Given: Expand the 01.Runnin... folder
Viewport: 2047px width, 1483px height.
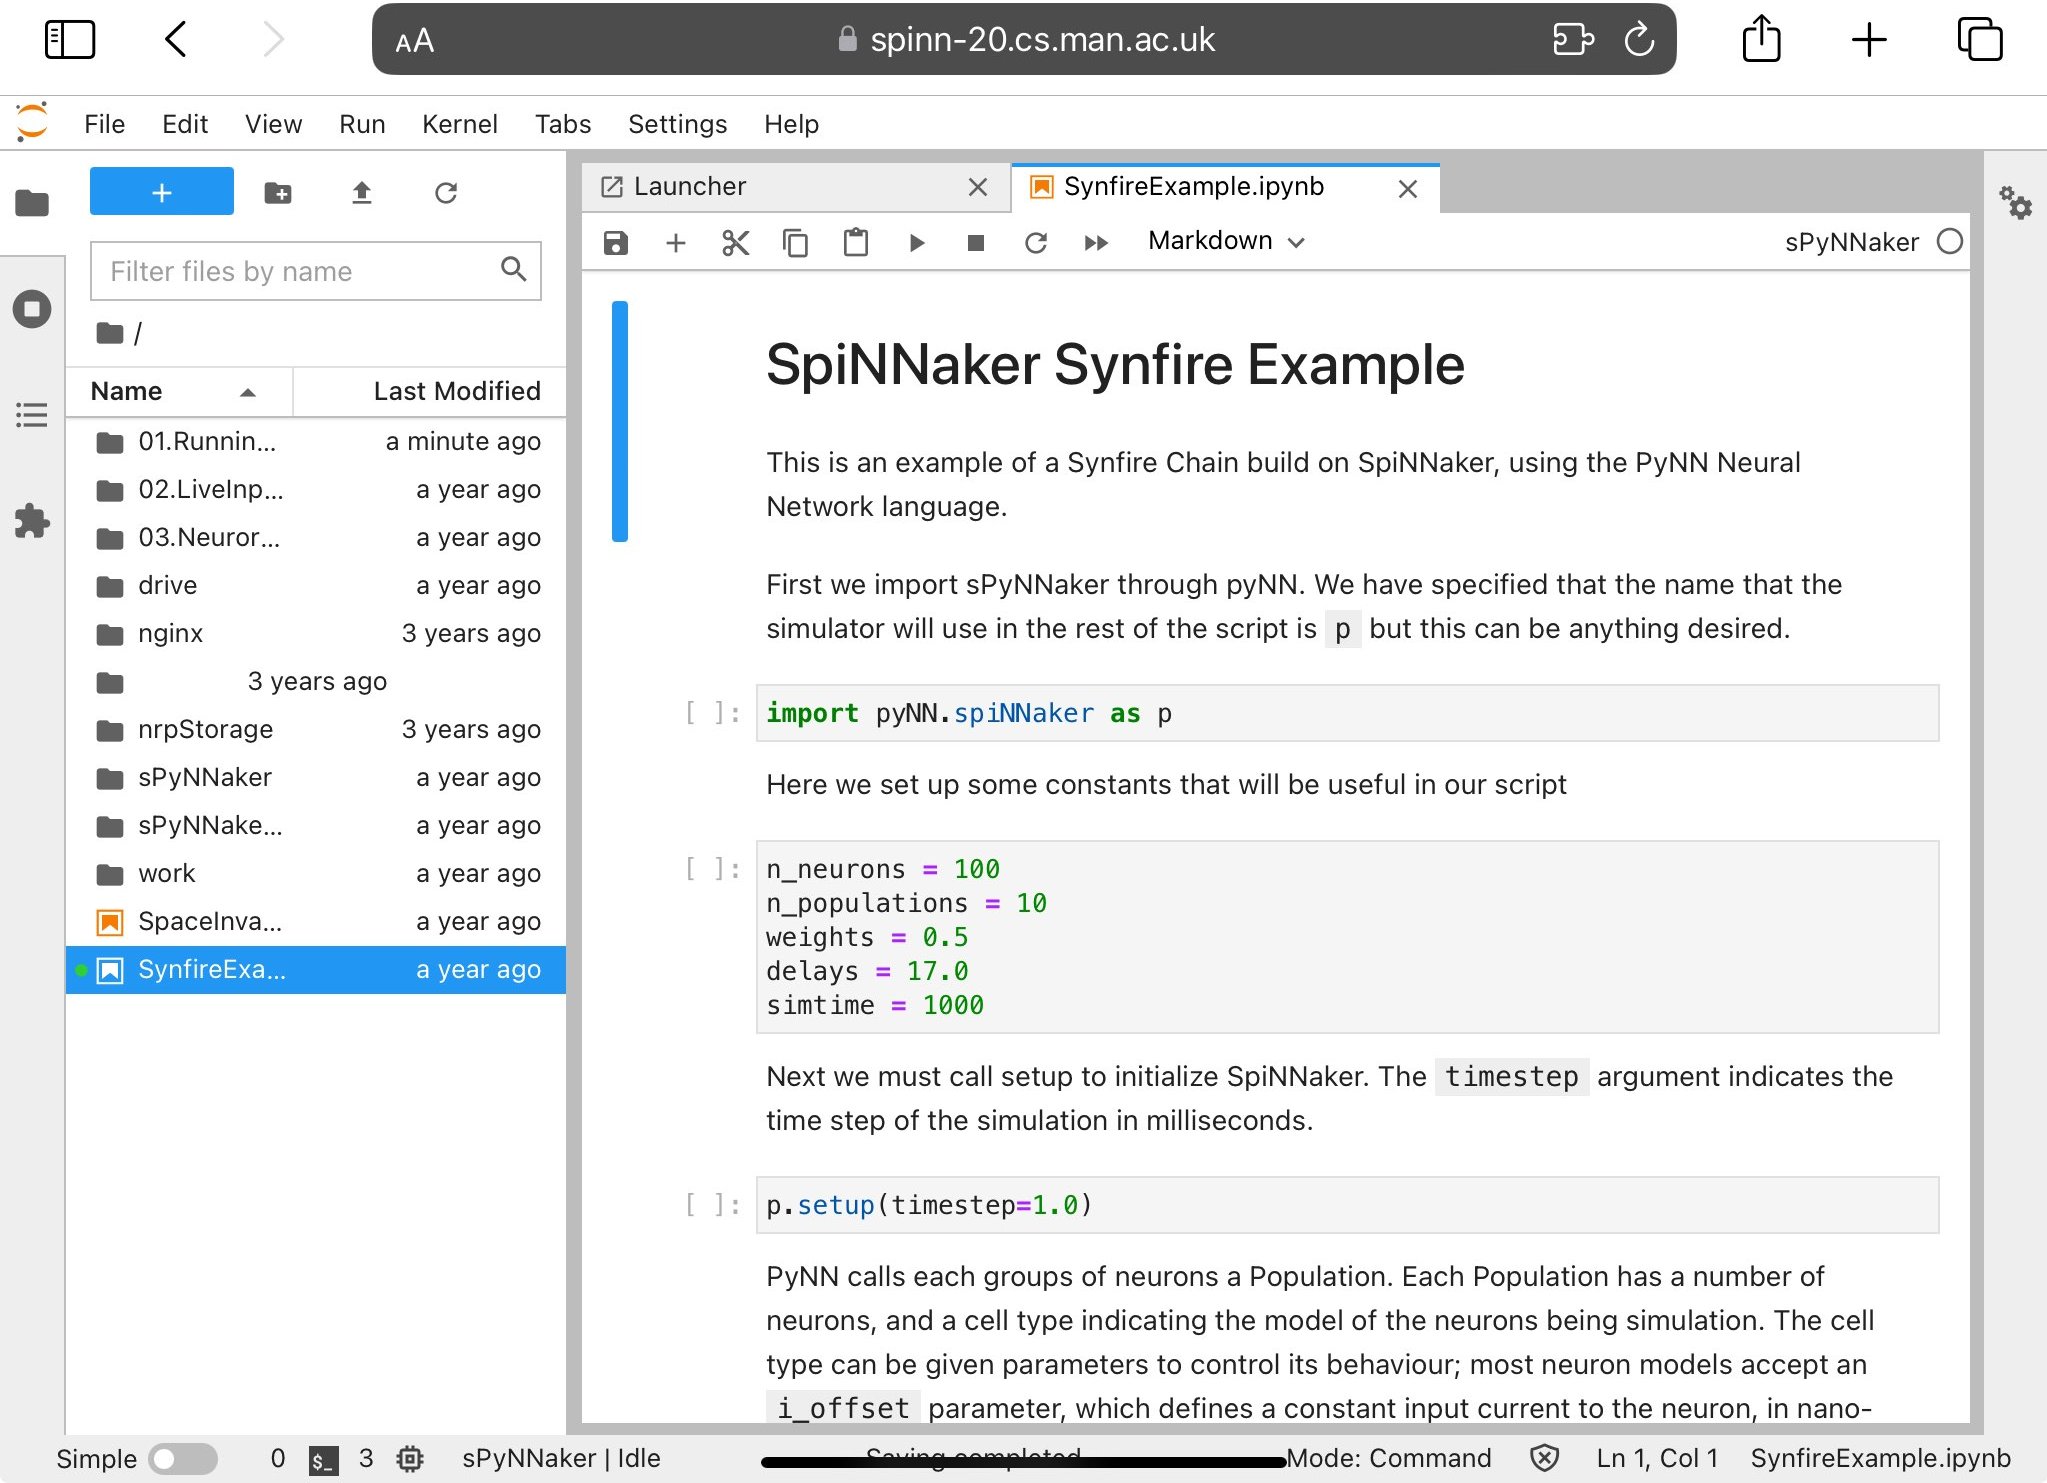Looking at the screenshot, I should click(208, 440).
